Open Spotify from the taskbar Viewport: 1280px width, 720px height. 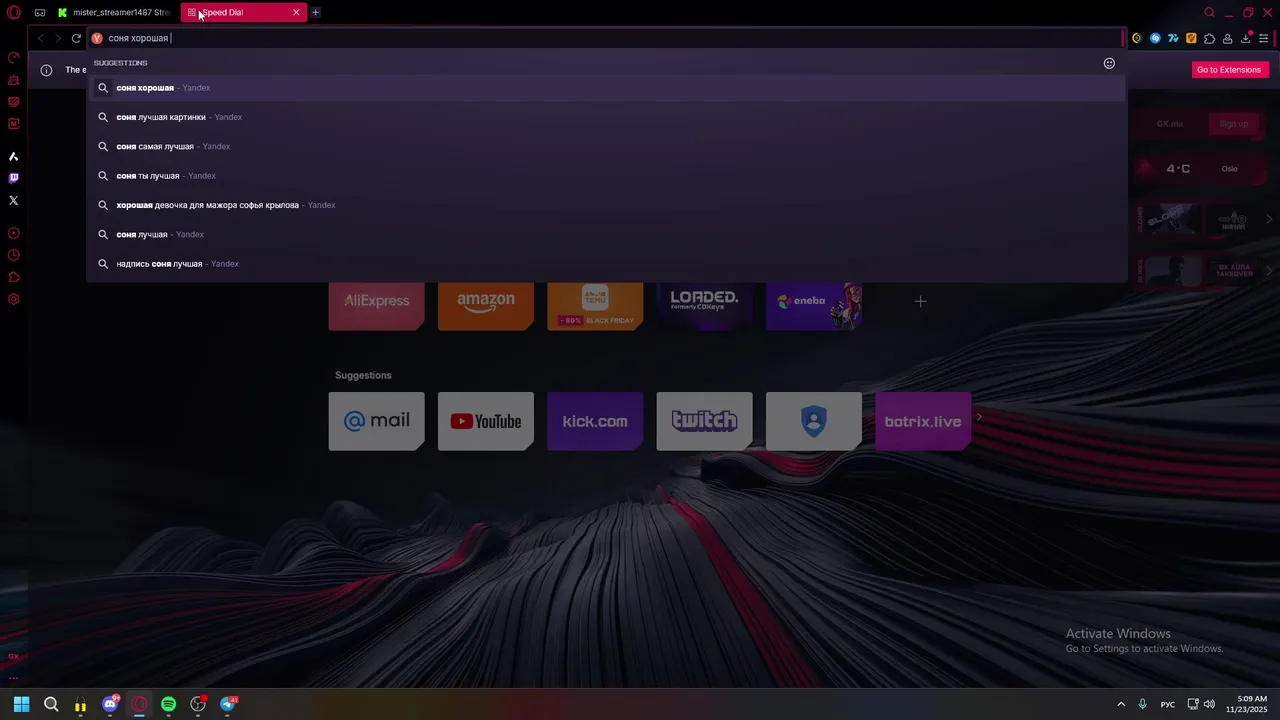point(168,704)
